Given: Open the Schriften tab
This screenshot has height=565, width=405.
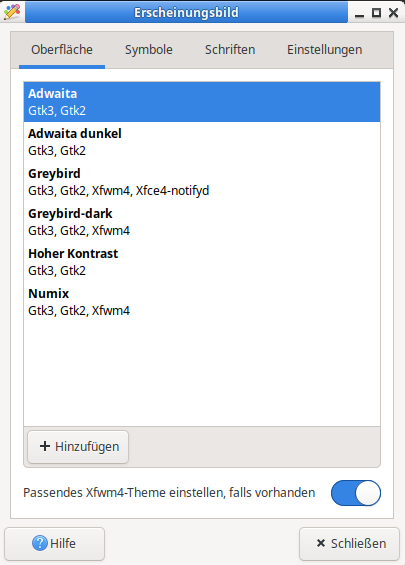Looking at the screenshot, I should [230, 50].
